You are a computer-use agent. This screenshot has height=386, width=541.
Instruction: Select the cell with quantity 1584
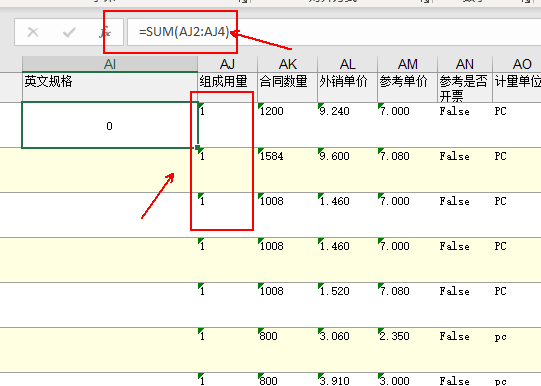(287, 170)
